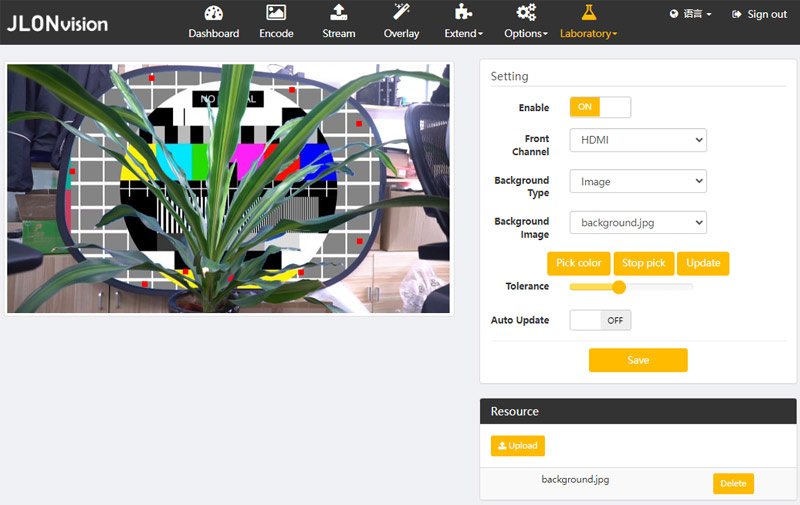The image size is (800, 505).
Task: Open the Background Image dropdown
Action: tap(638, 222)
